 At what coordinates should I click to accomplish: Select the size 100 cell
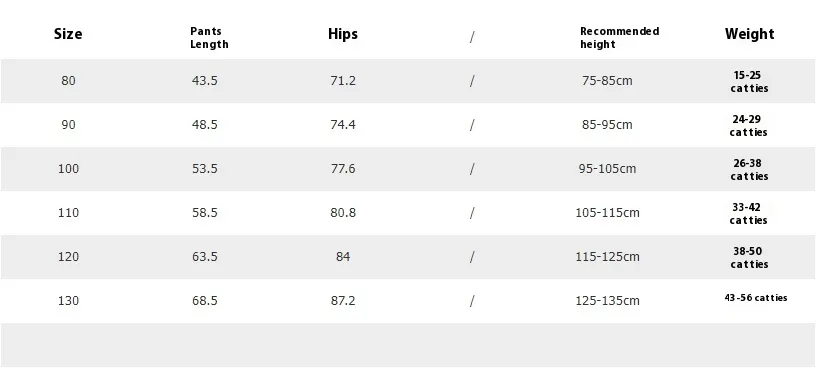click(68, 169)
